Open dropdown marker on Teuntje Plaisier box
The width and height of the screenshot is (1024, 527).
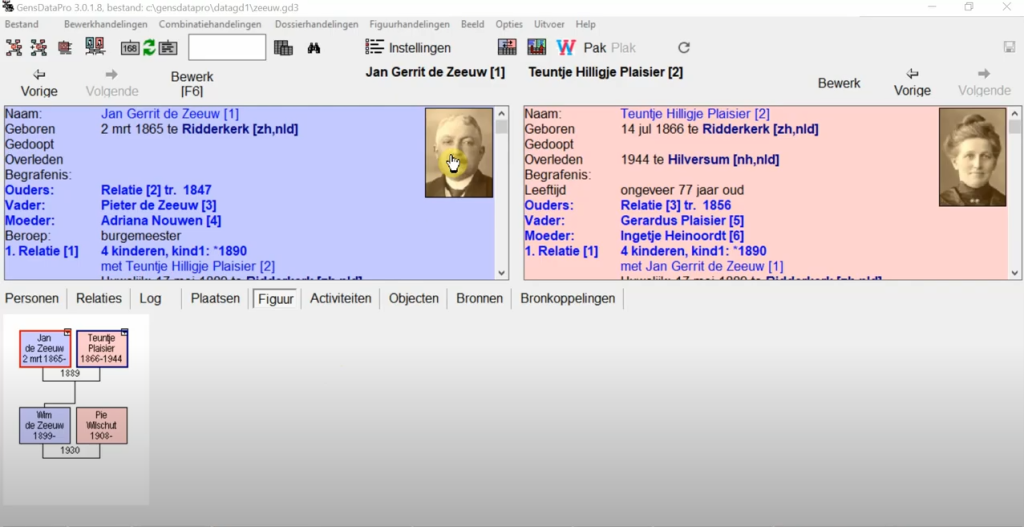click(125, 332)
